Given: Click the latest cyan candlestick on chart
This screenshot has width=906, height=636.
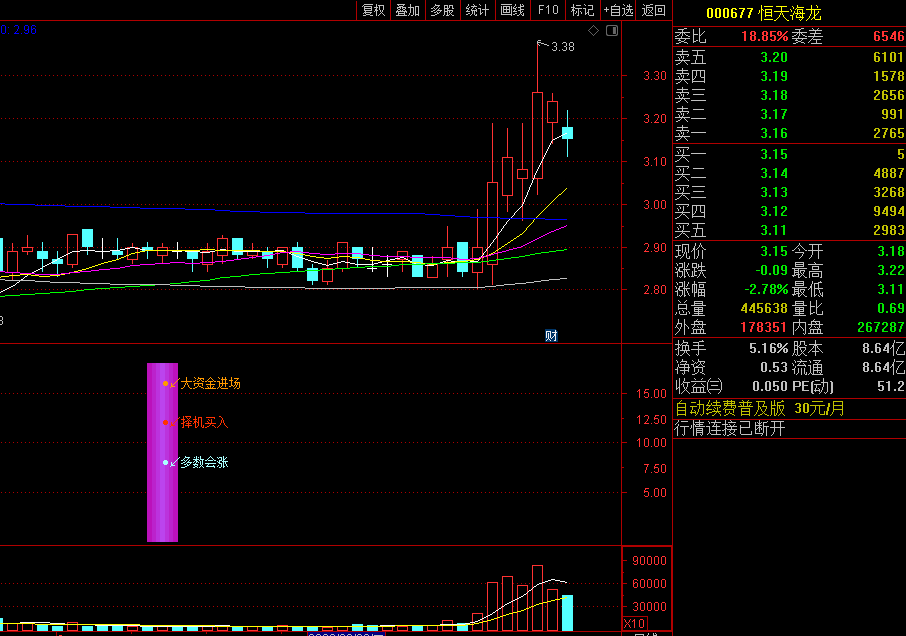Looking at the screenshot, I should coord(567,133).
